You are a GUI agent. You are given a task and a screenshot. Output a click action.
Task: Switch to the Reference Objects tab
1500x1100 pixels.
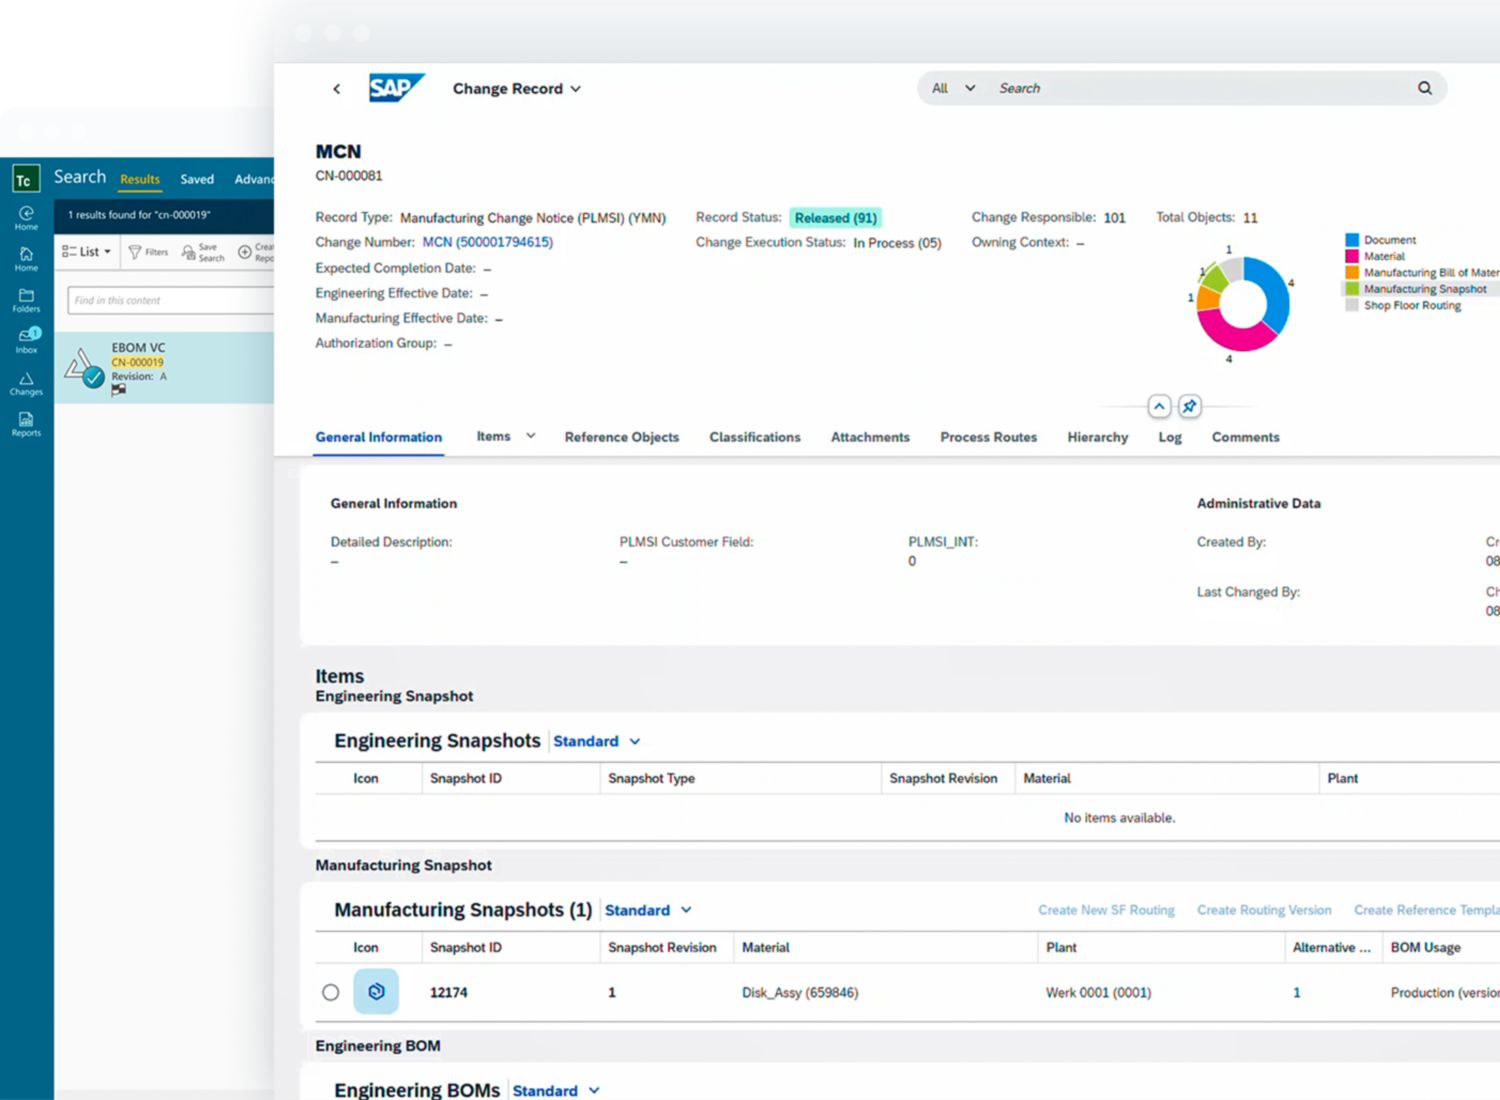tap(621, 437)
